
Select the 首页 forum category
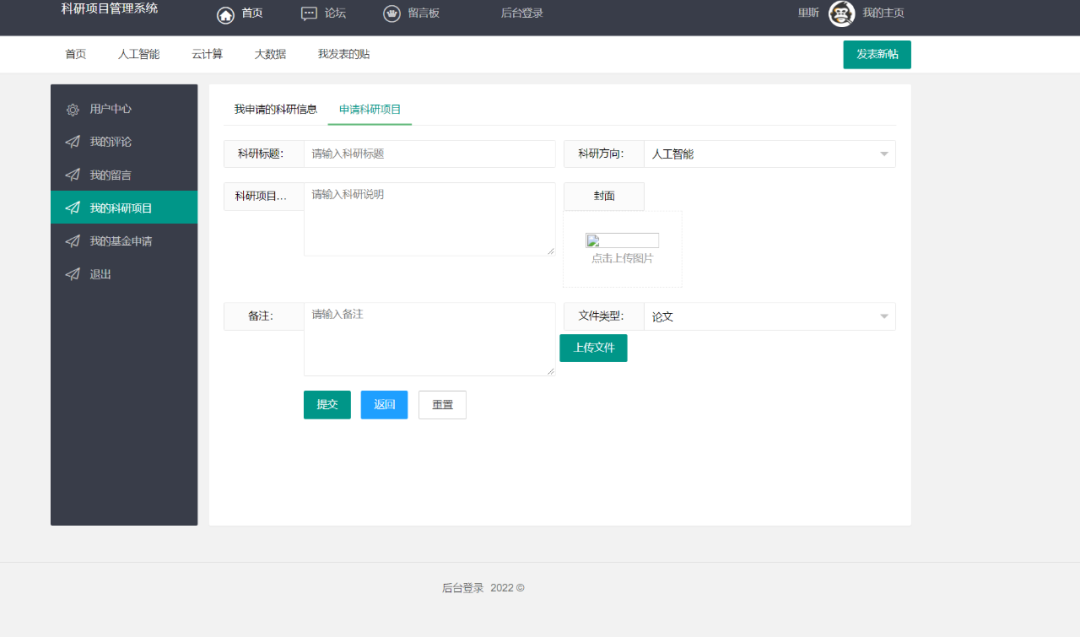[76, 54]
